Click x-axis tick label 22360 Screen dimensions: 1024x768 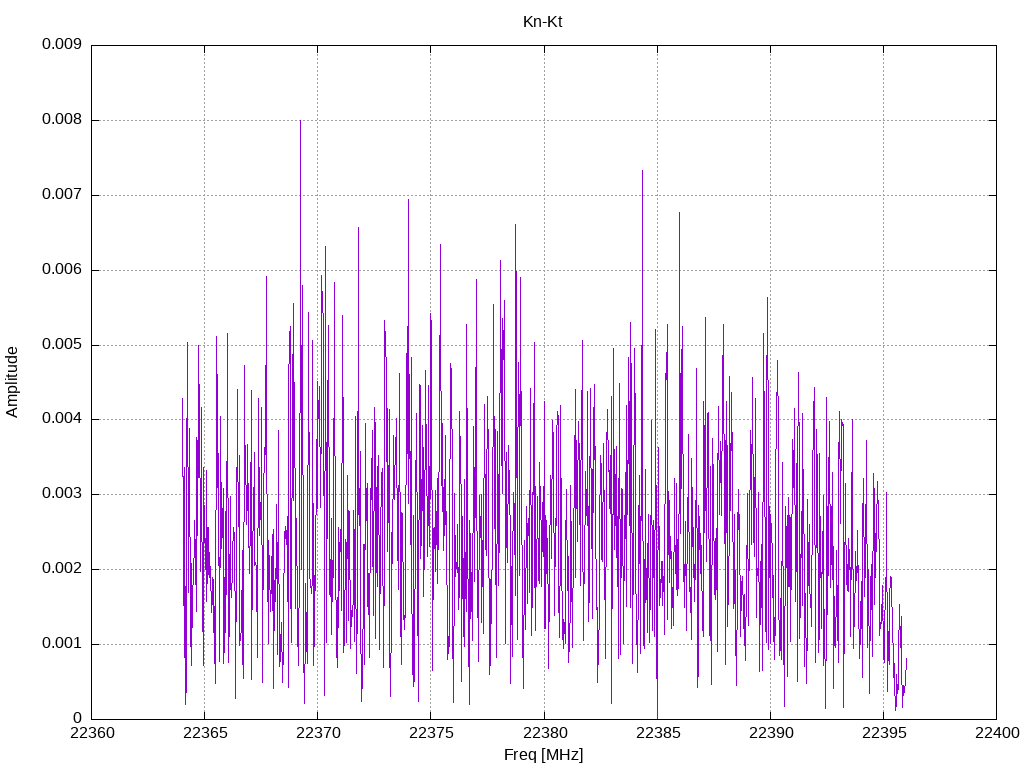tap(92, 733)
